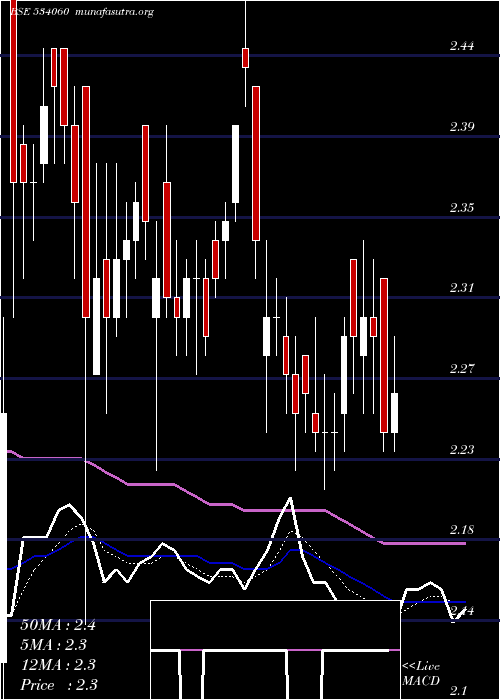Click the 2.27 price axis label
The height and width of the screenshot is (700, 500).
click(462, 369)
